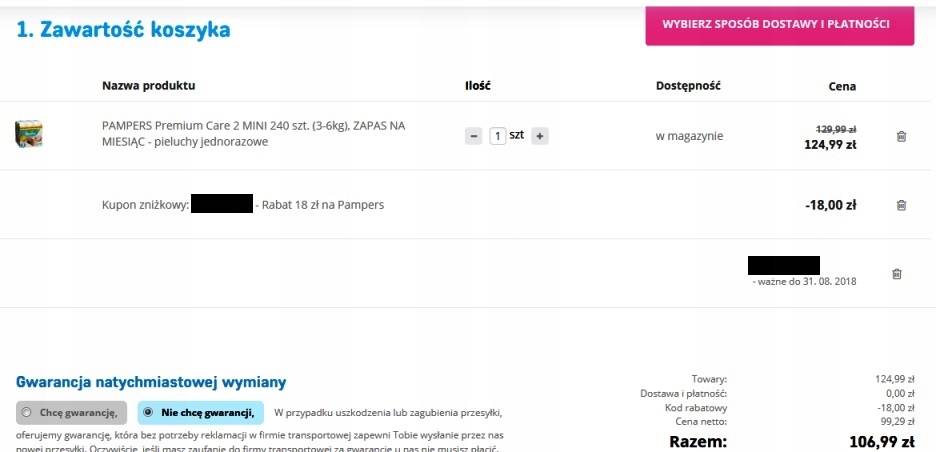Increase Pampers quantity with plus button
Screen dimensions: 936x452
pos(540,136)
